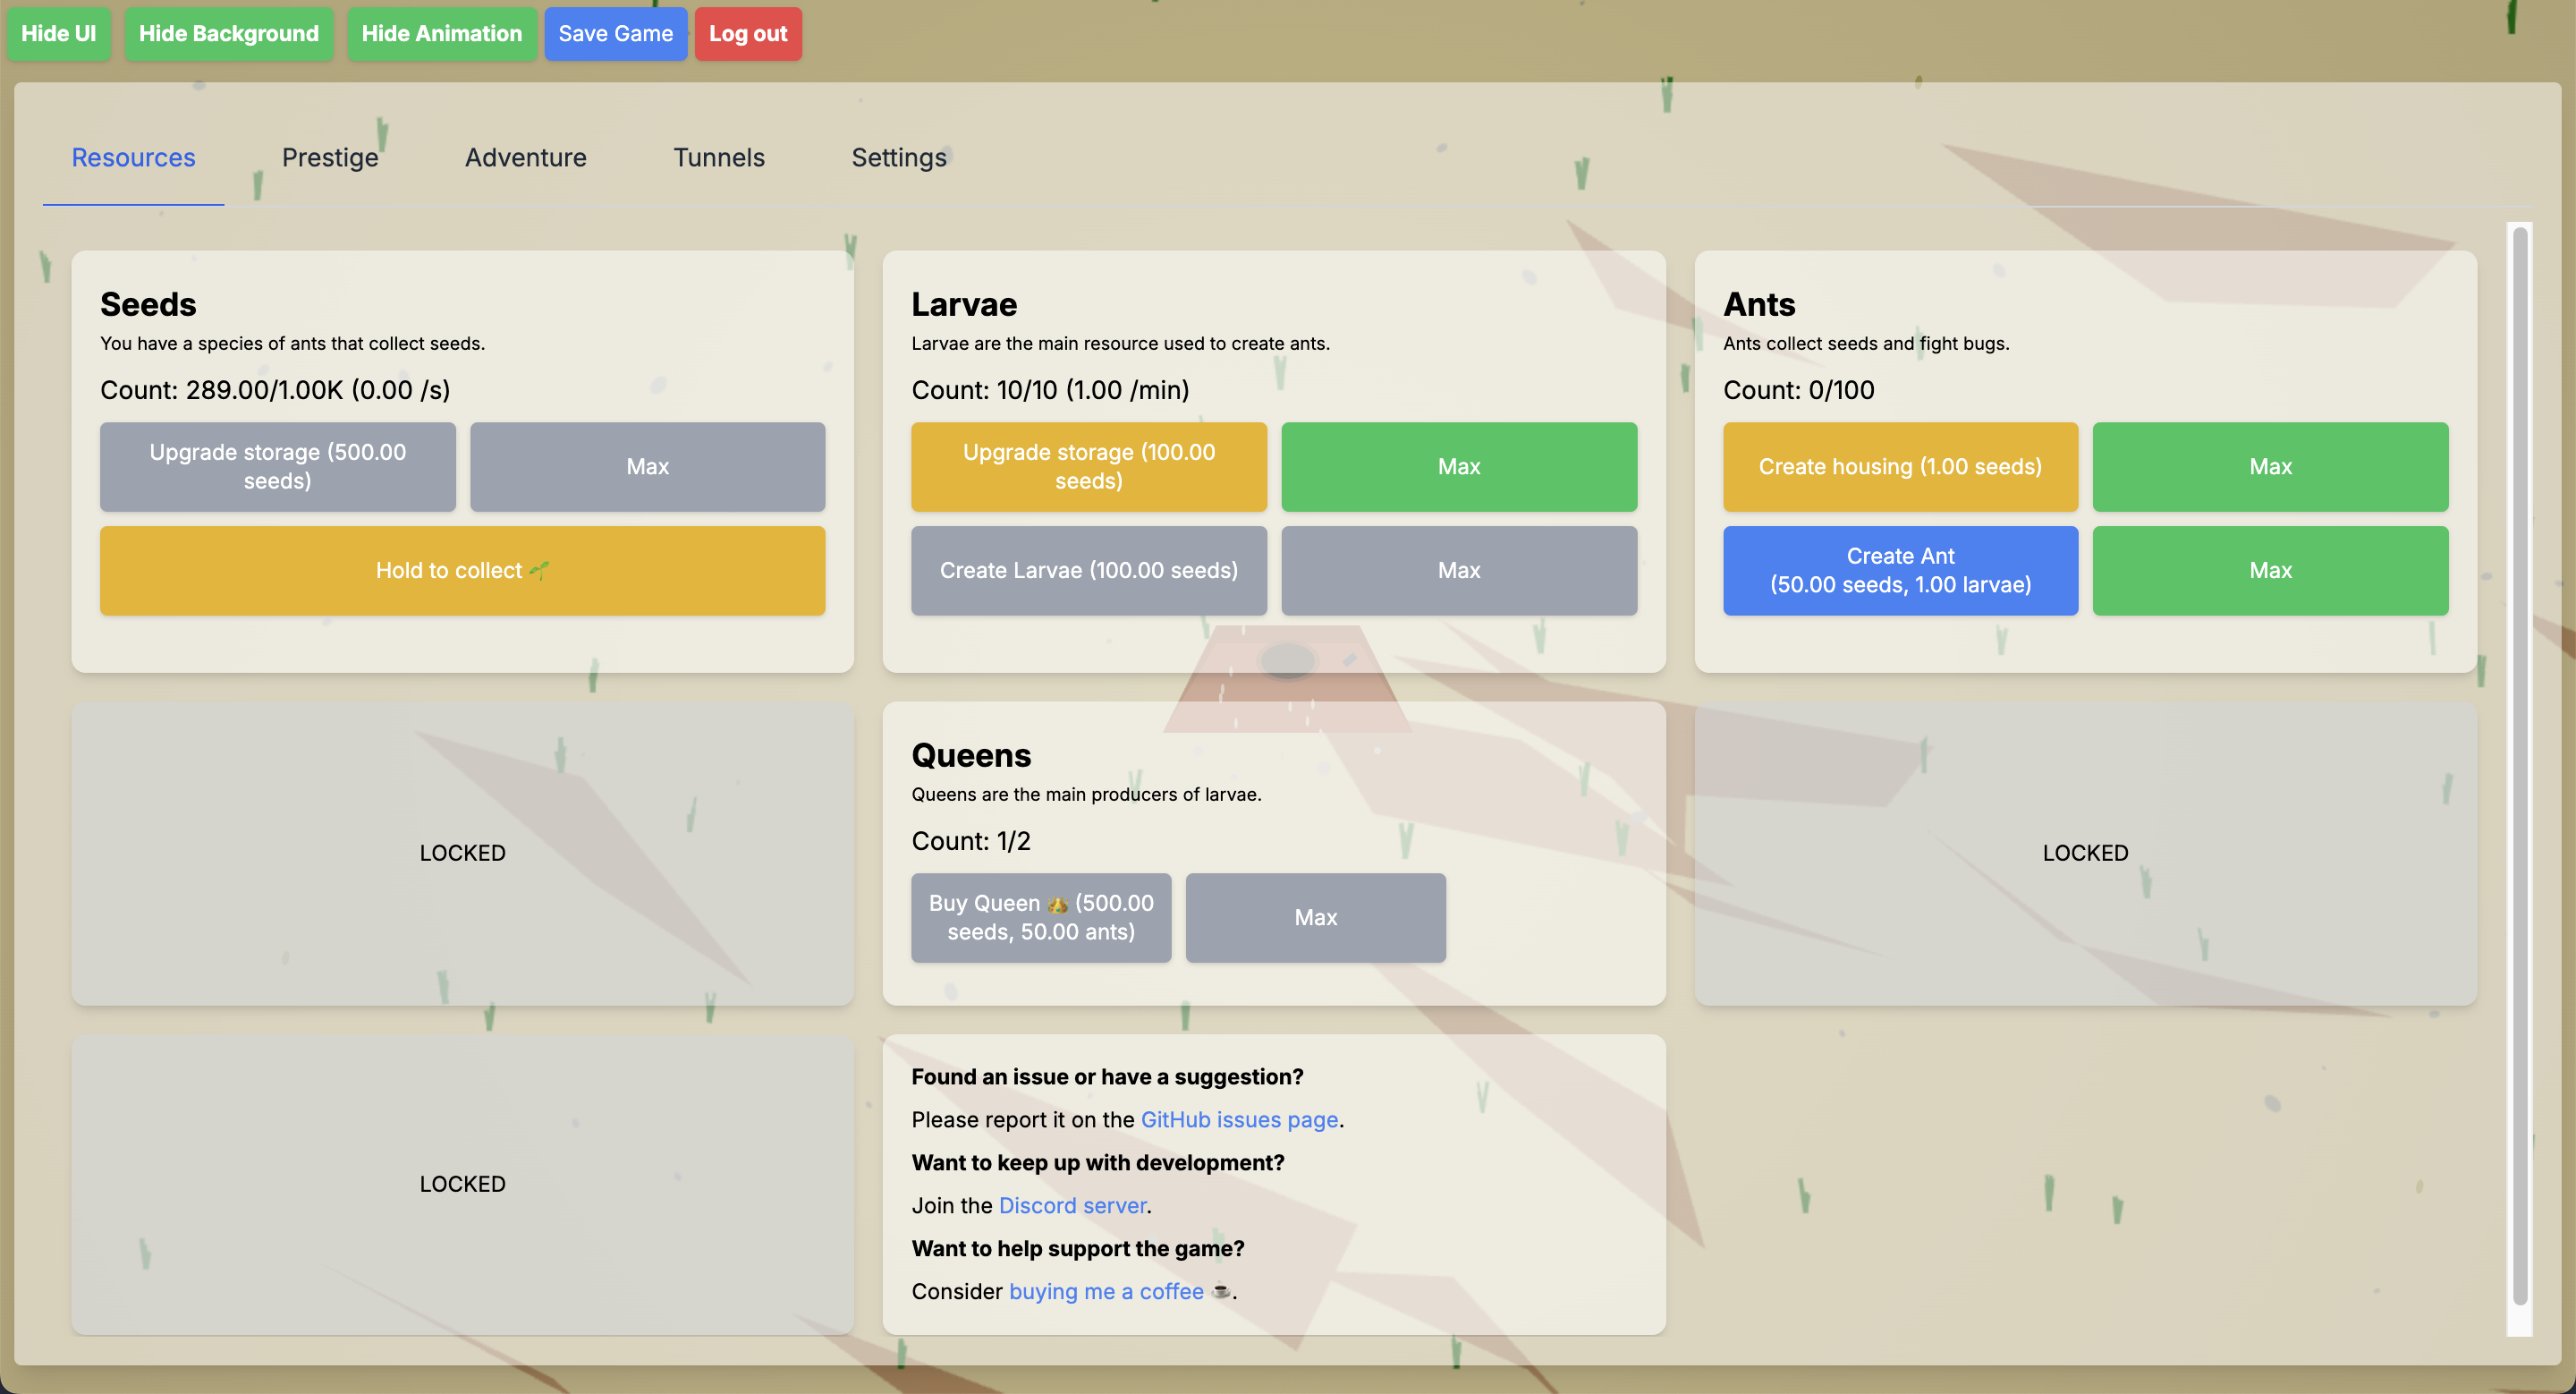Toggle the Hide UI button
The width and height of the screenshot is (2576, 1394).
tap(59, 34)
